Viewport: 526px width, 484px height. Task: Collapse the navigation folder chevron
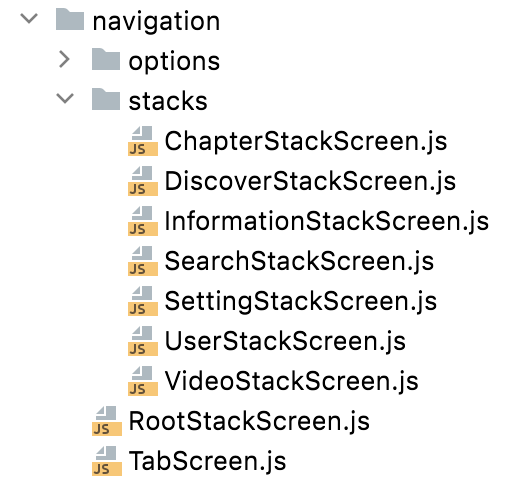[29, 18]
